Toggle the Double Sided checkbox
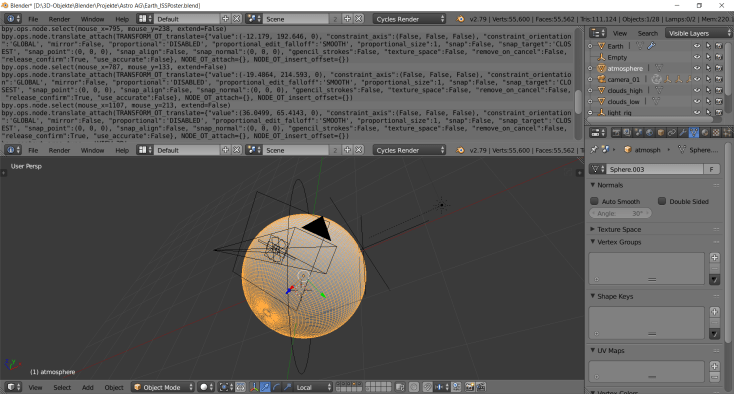Screen dimensions: 734x394 tap(662, 201)
